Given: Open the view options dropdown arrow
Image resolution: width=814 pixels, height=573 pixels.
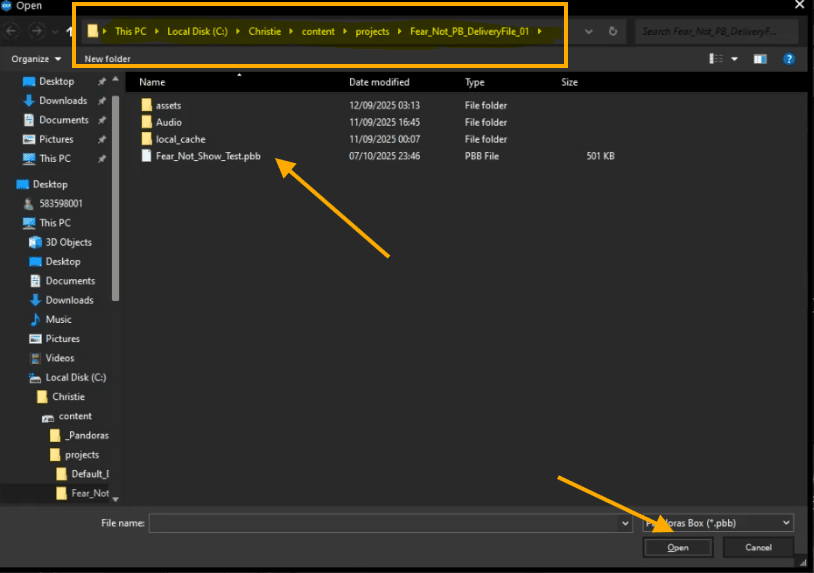Looking at the screenshot, I should tap(735, 59).
